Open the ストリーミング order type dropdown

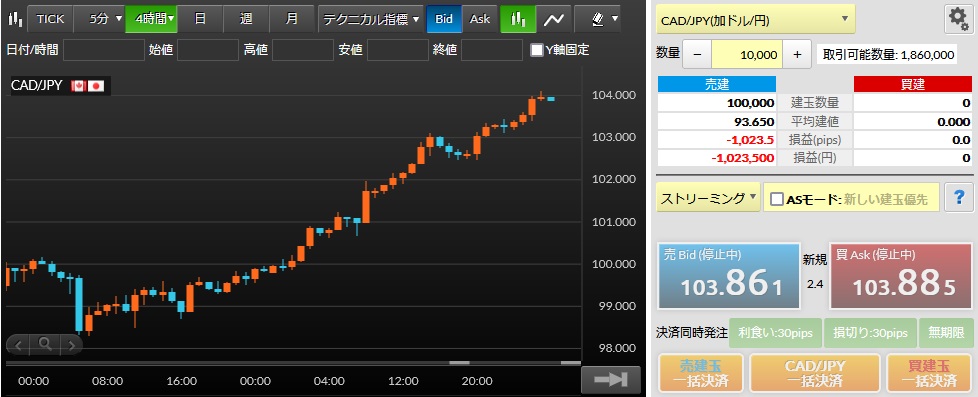coord(708,198)
